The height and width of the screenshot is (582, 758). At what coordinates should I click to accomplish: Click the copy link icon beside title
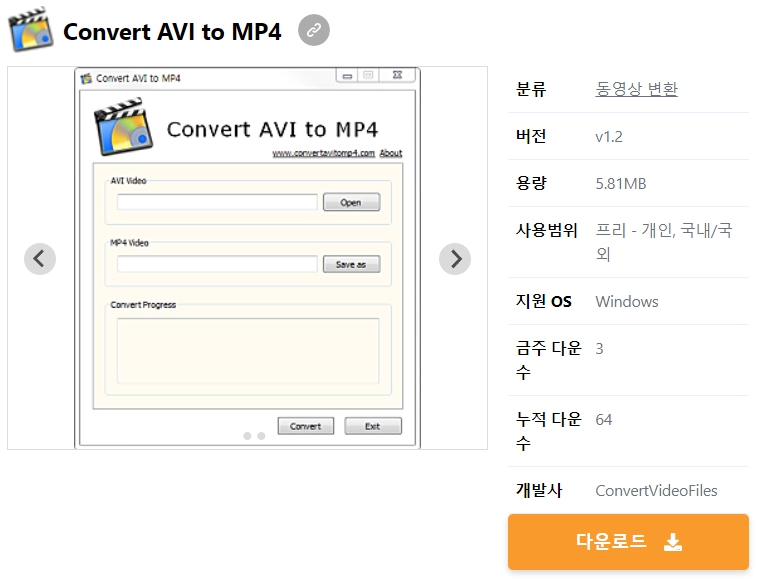pyautogui.click(x=314, y=30)
